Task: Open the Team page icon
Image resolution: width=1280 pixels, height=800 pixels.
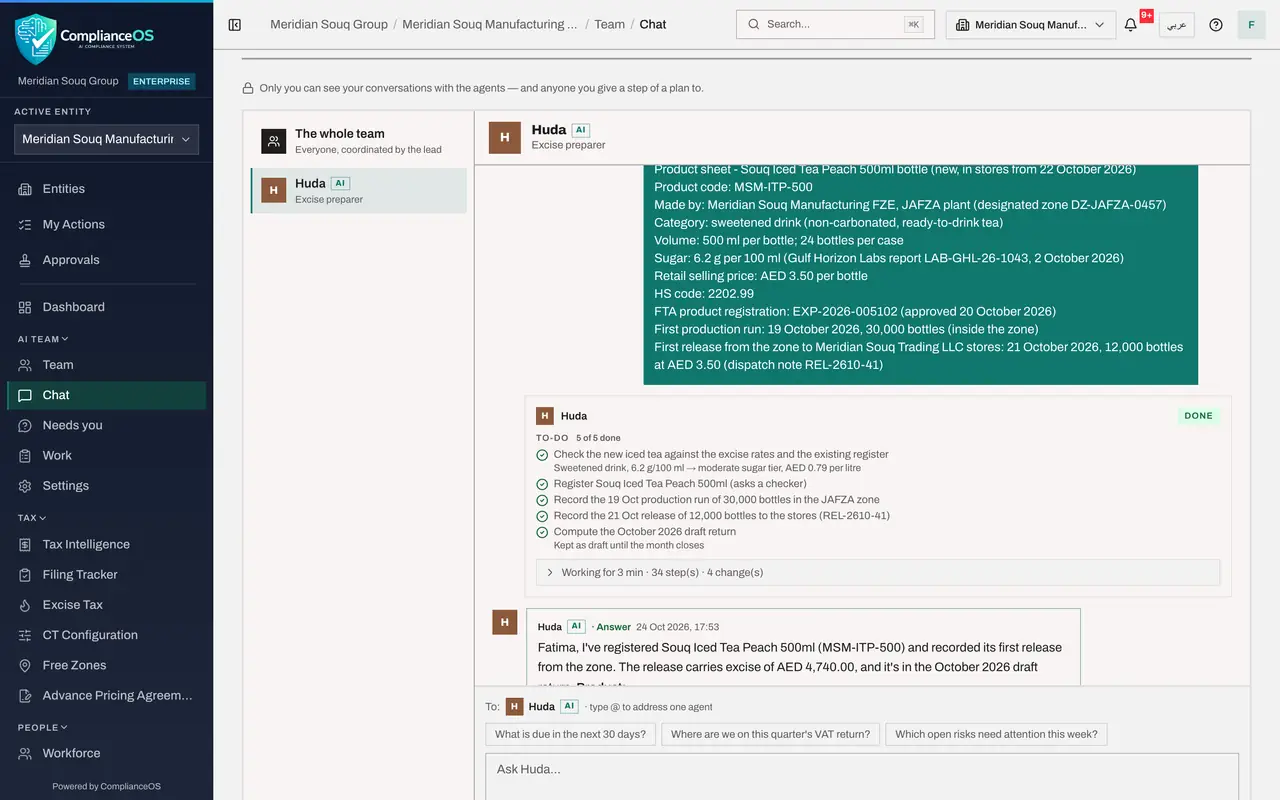Action: 25,365
